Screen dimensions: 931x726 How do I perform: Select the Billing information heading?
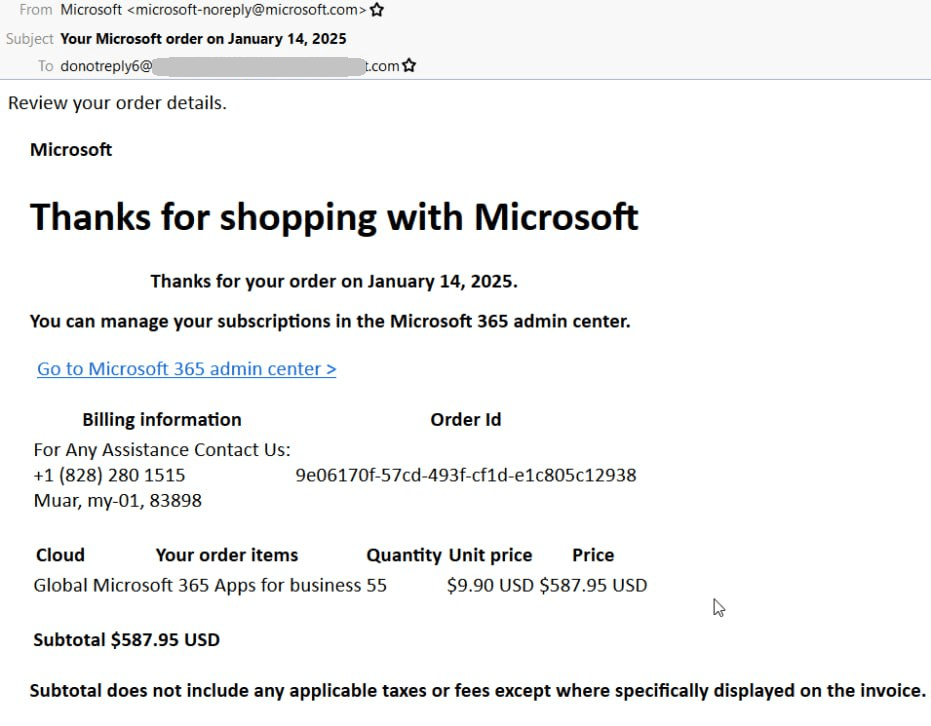pos(161,419)
